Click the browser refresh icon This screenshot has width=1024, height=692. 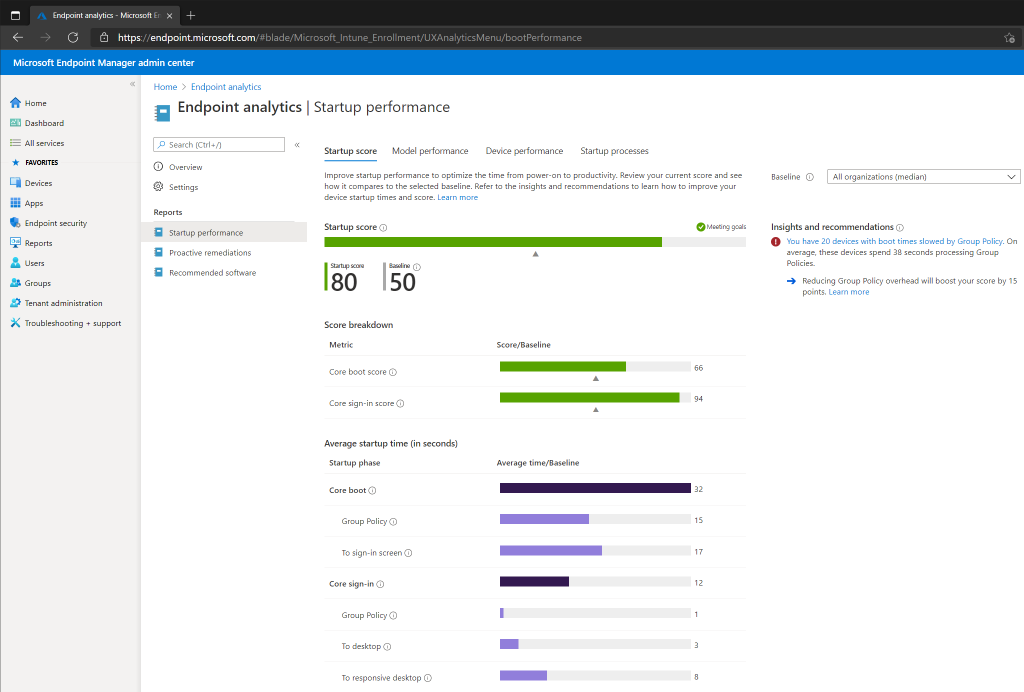point(73,37)
